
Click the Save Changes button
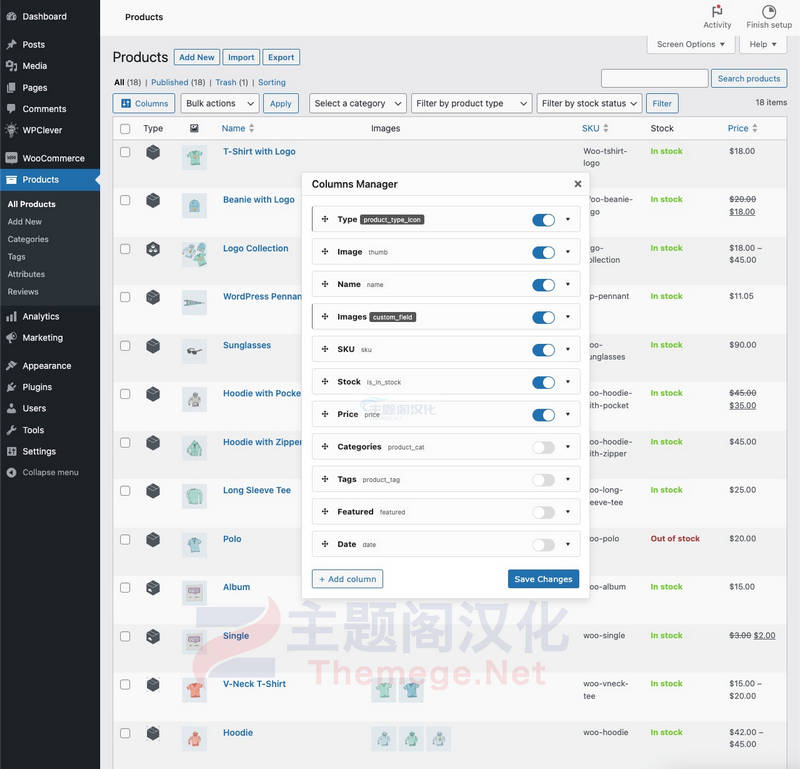click(543, 579)
